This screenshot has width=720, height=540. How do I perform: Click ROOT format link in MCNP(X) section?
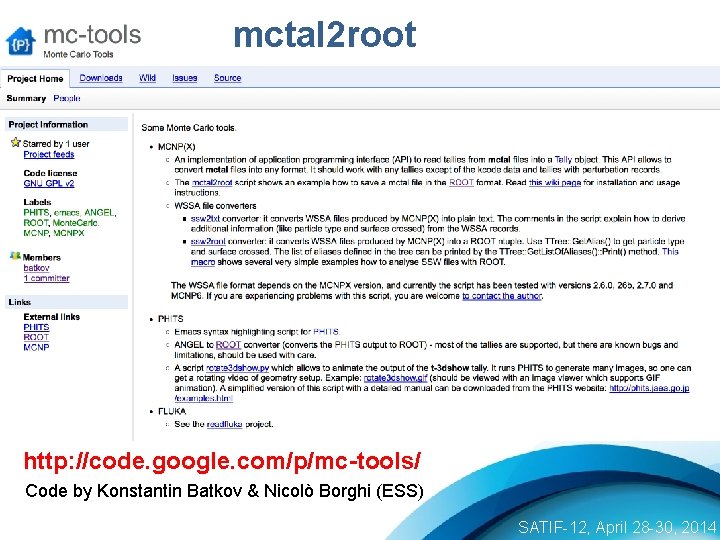pos(461,182)
